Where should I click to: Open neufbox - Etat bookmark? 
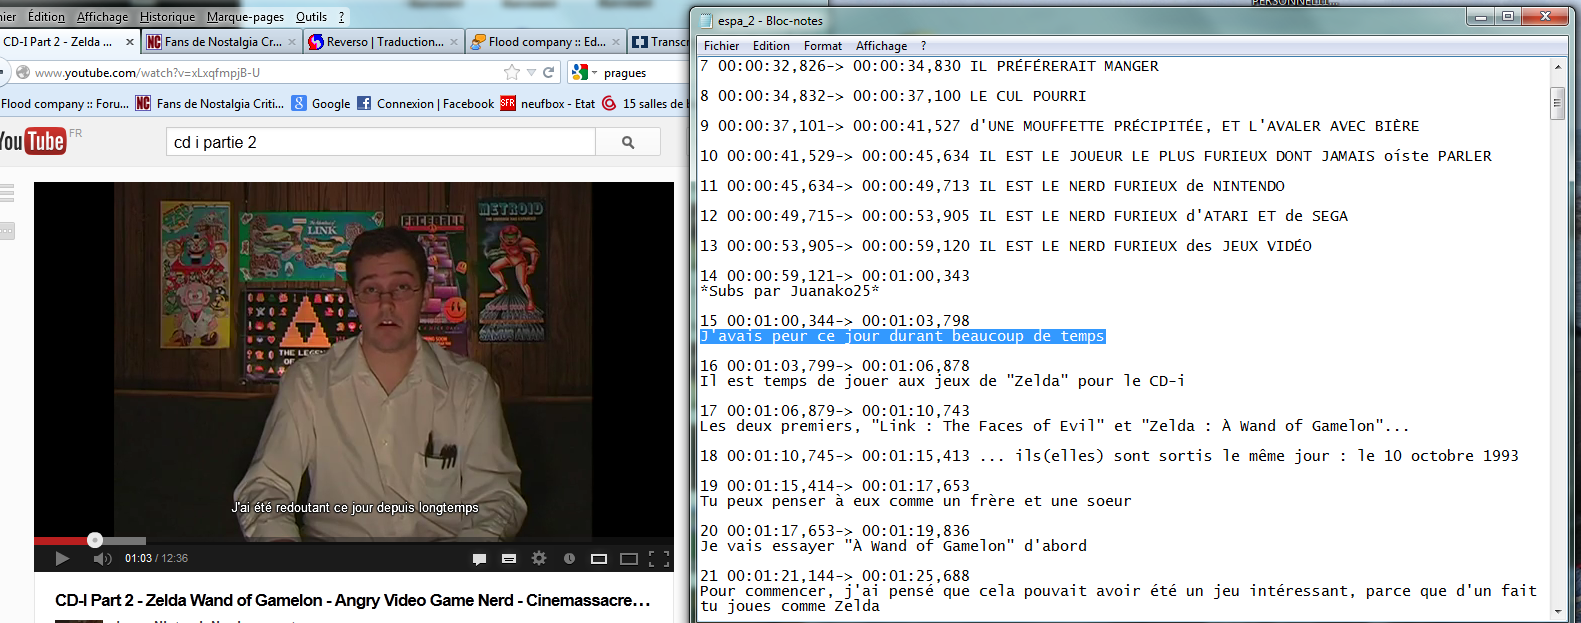coord(548,103)
